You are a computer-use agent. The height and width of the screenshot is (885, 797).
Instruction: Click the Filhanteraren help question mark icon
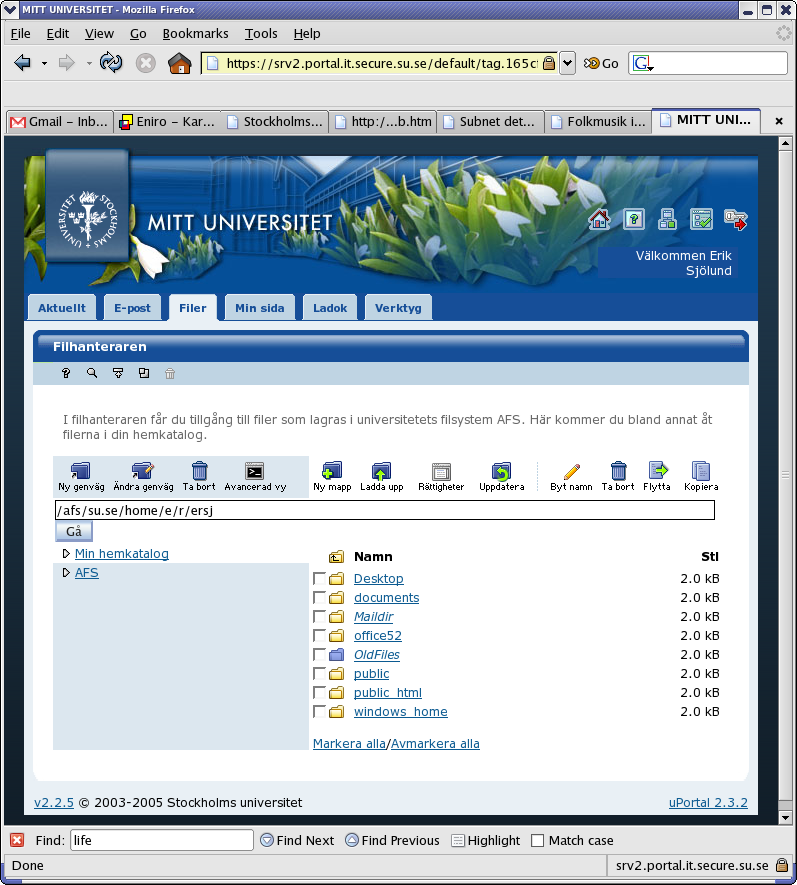pyautogui.click(x=66, y=373)
